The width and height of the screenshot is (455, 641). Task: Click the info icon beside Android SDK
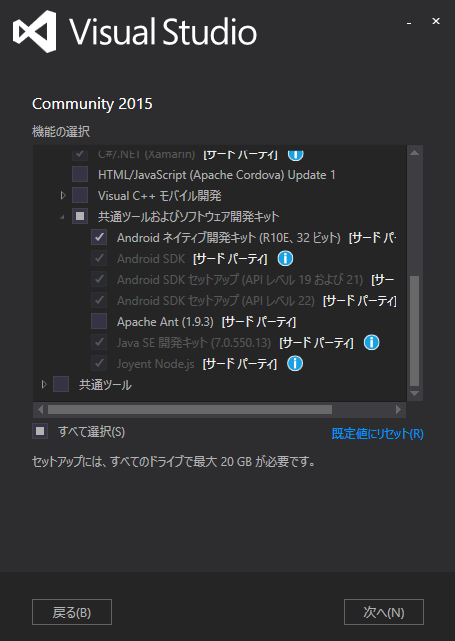pyautogui.click(x=285, y=258)
